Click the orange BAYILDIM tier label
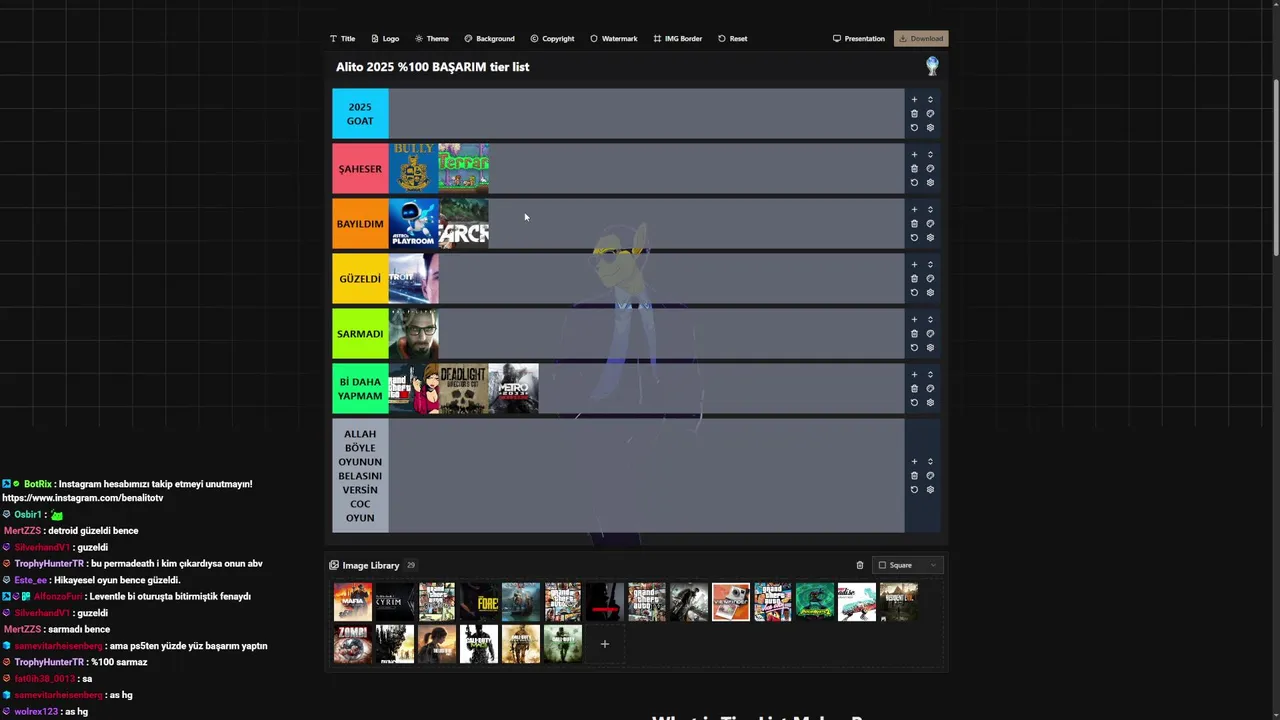1280x720 pixels. pos(360,223)
